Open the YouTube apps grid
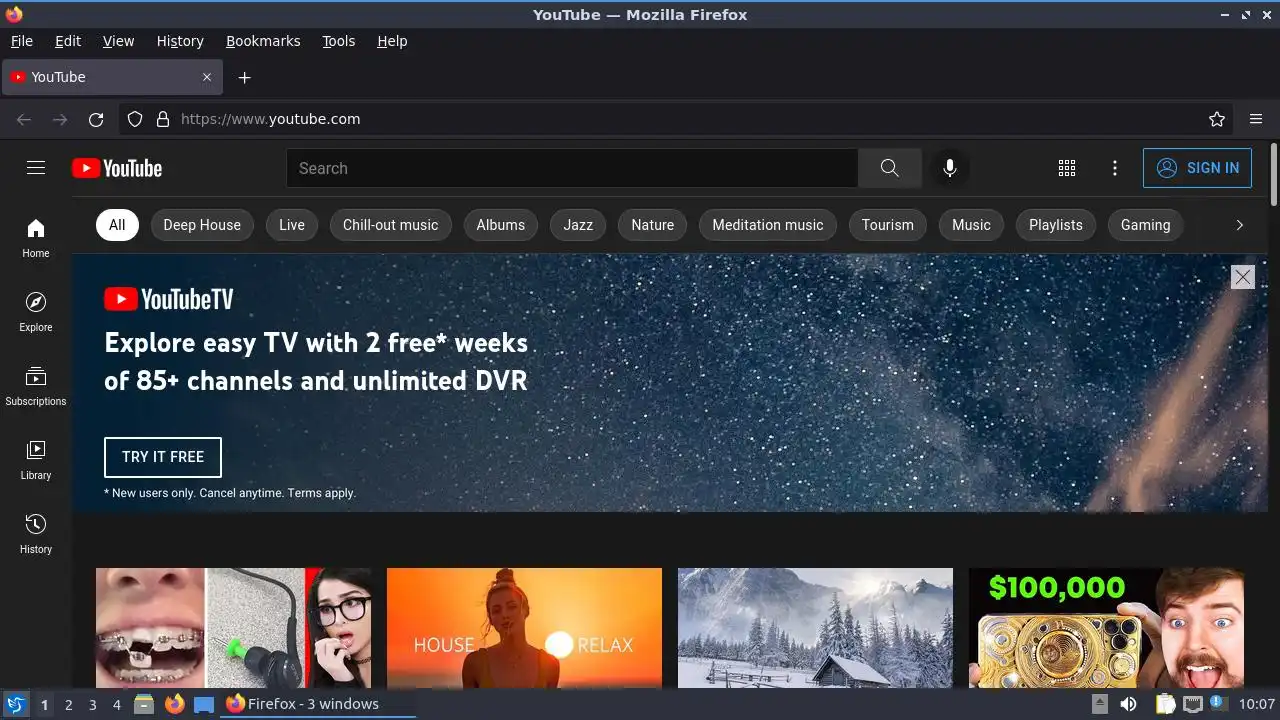This screenshot has height=720, width=1280. [x=1067, y=168]
